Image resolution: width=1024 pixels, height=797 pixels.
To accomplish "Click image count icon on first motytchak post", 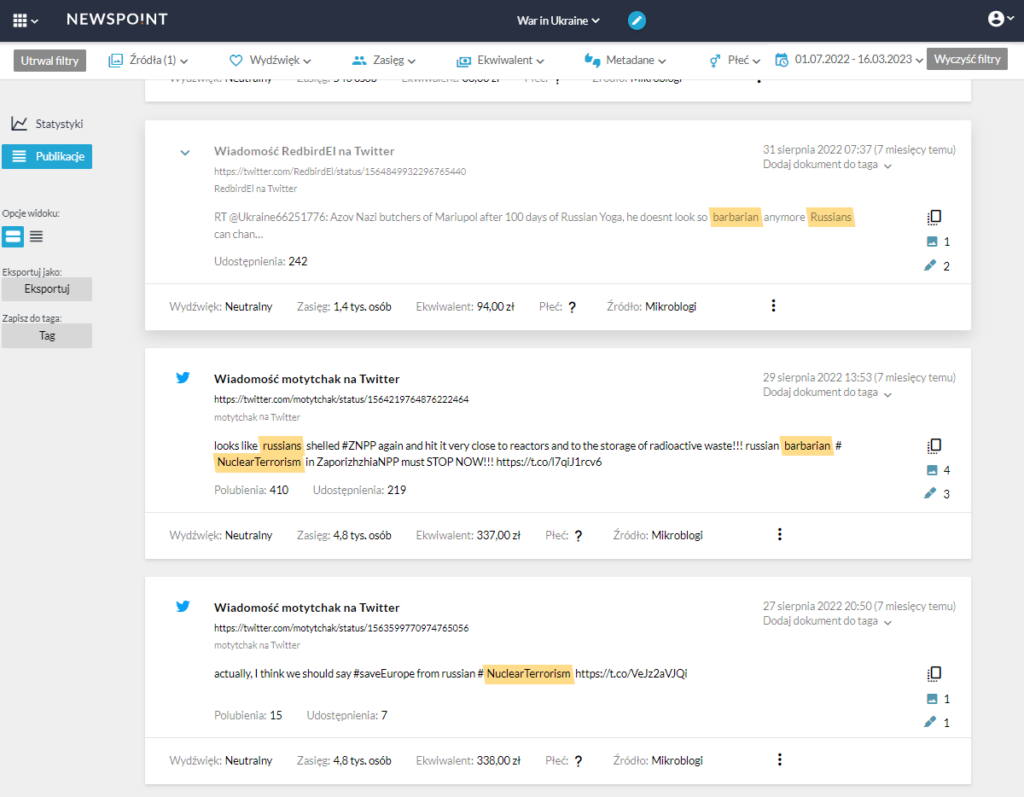I will 932,470.
